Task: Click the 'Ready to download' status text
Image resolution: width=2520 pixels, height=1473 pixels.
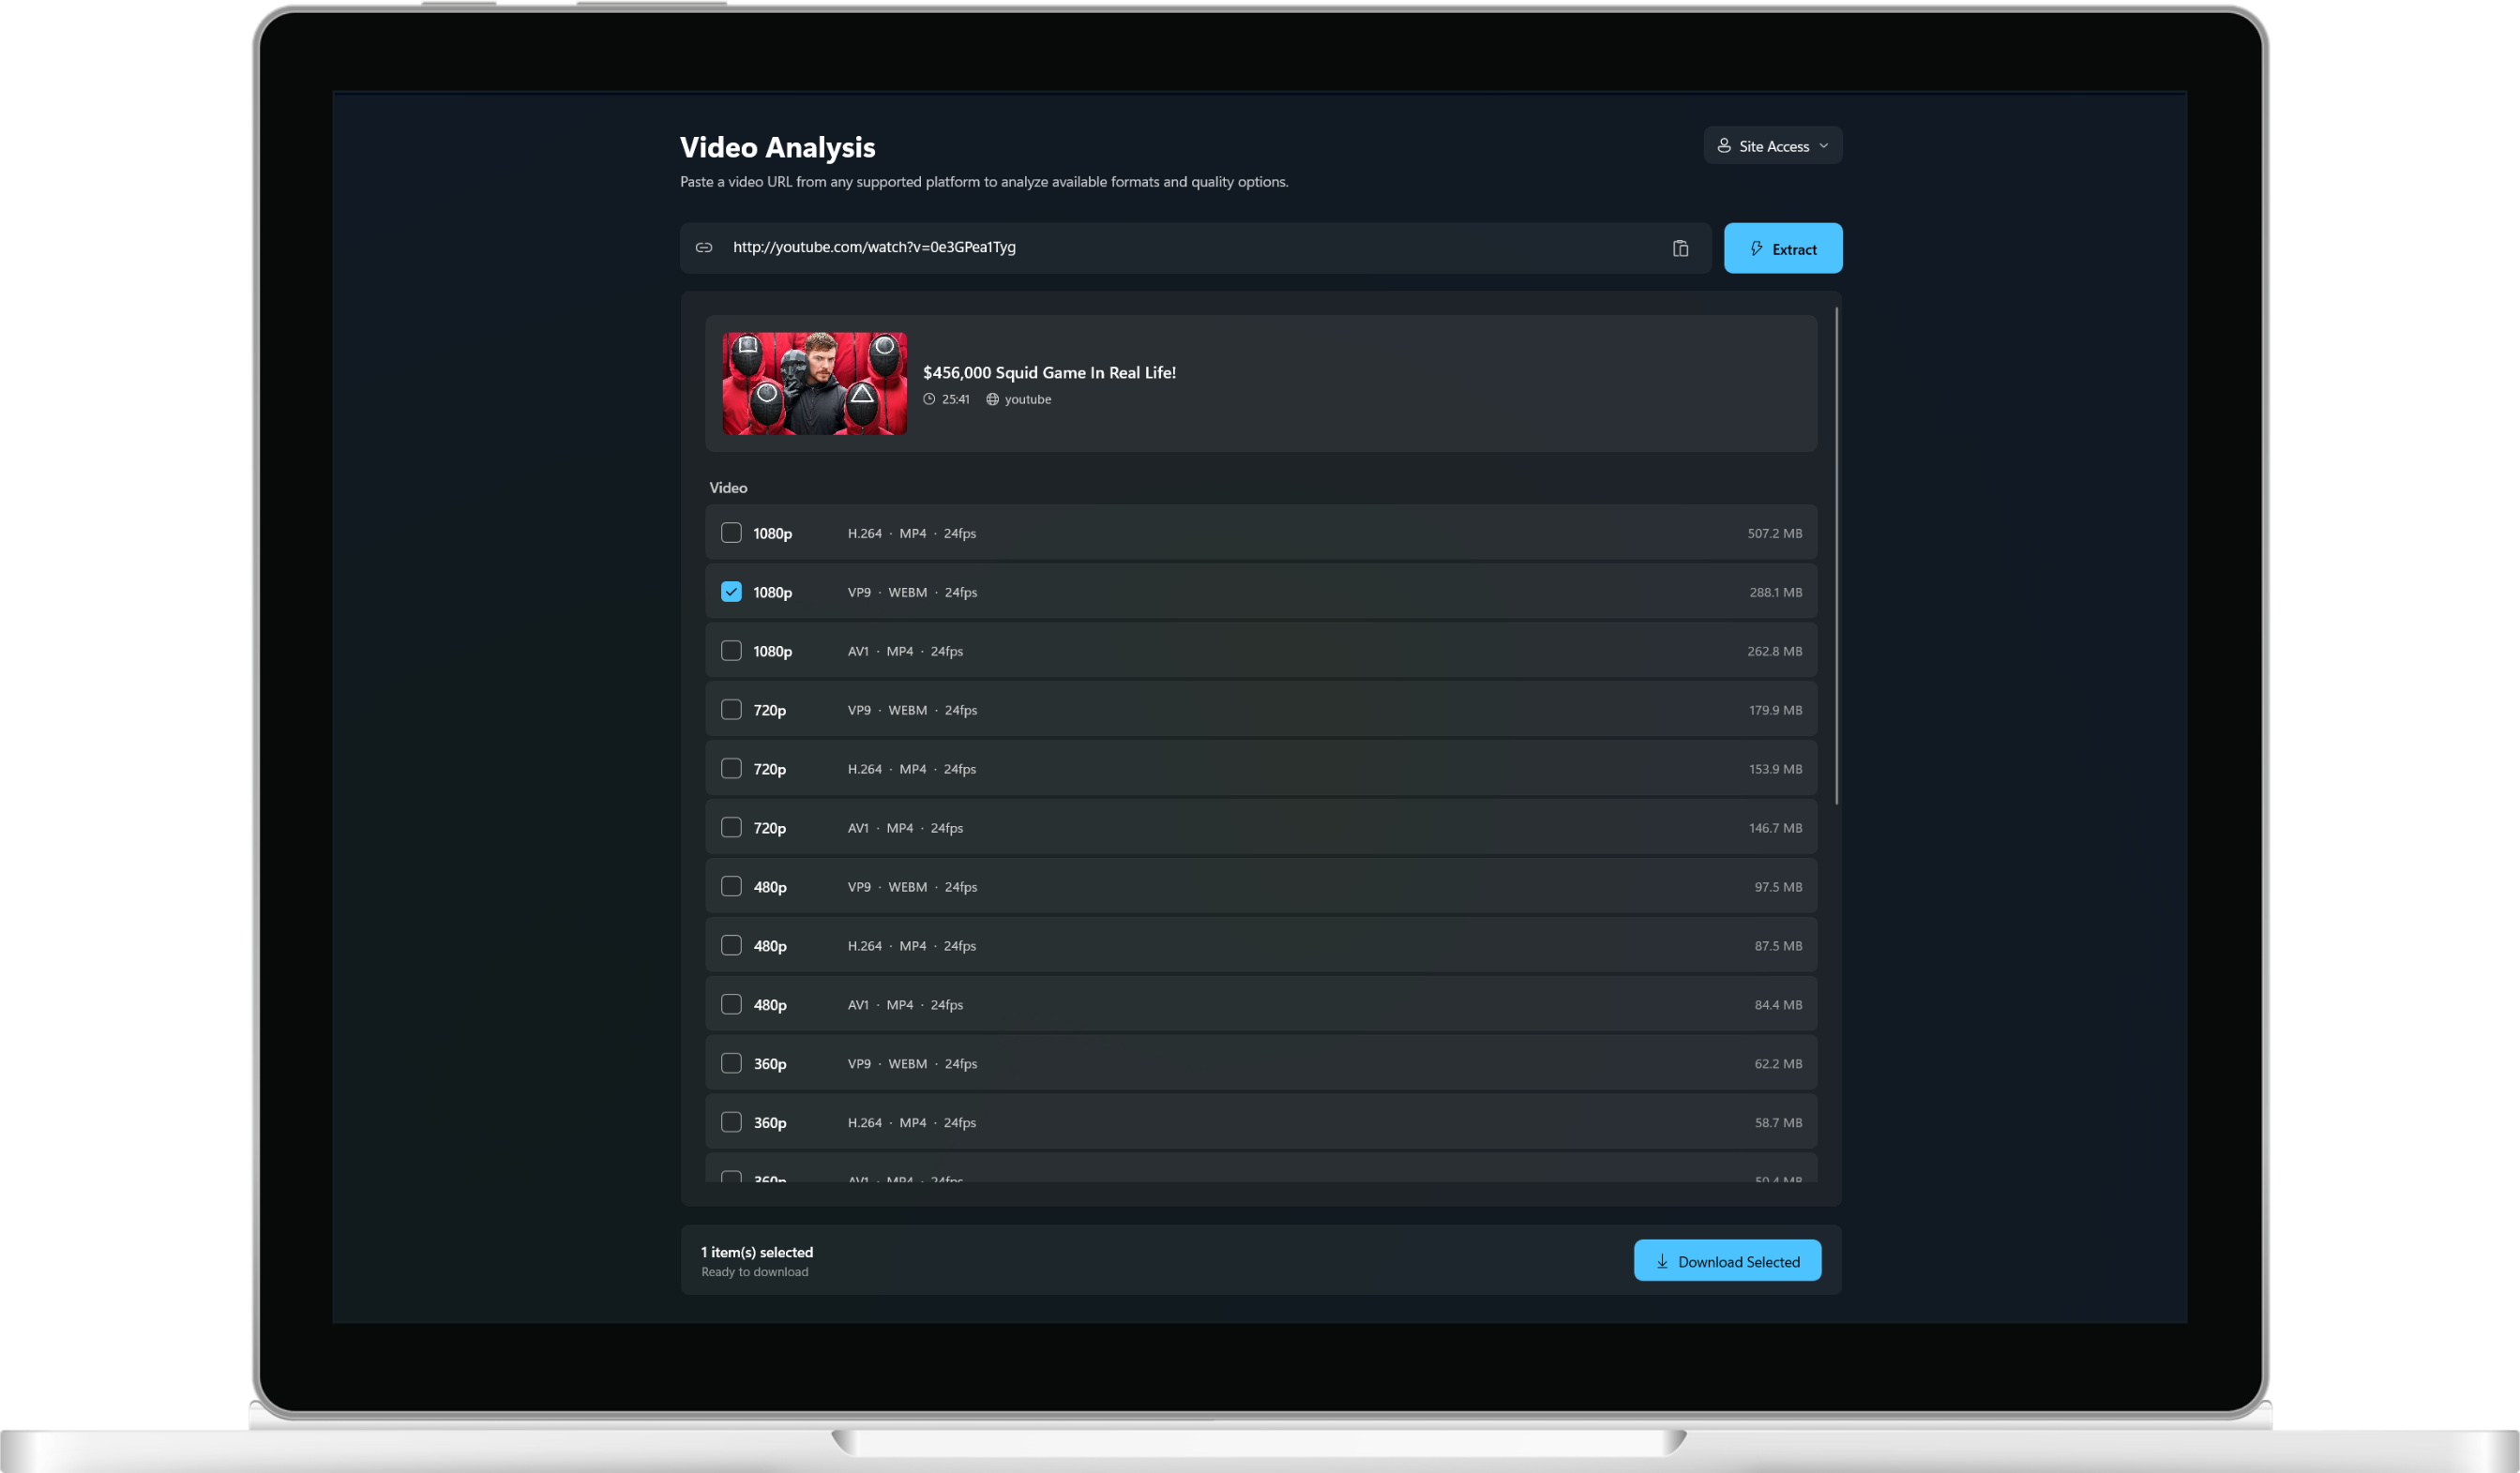Action: pos(755,1272)
